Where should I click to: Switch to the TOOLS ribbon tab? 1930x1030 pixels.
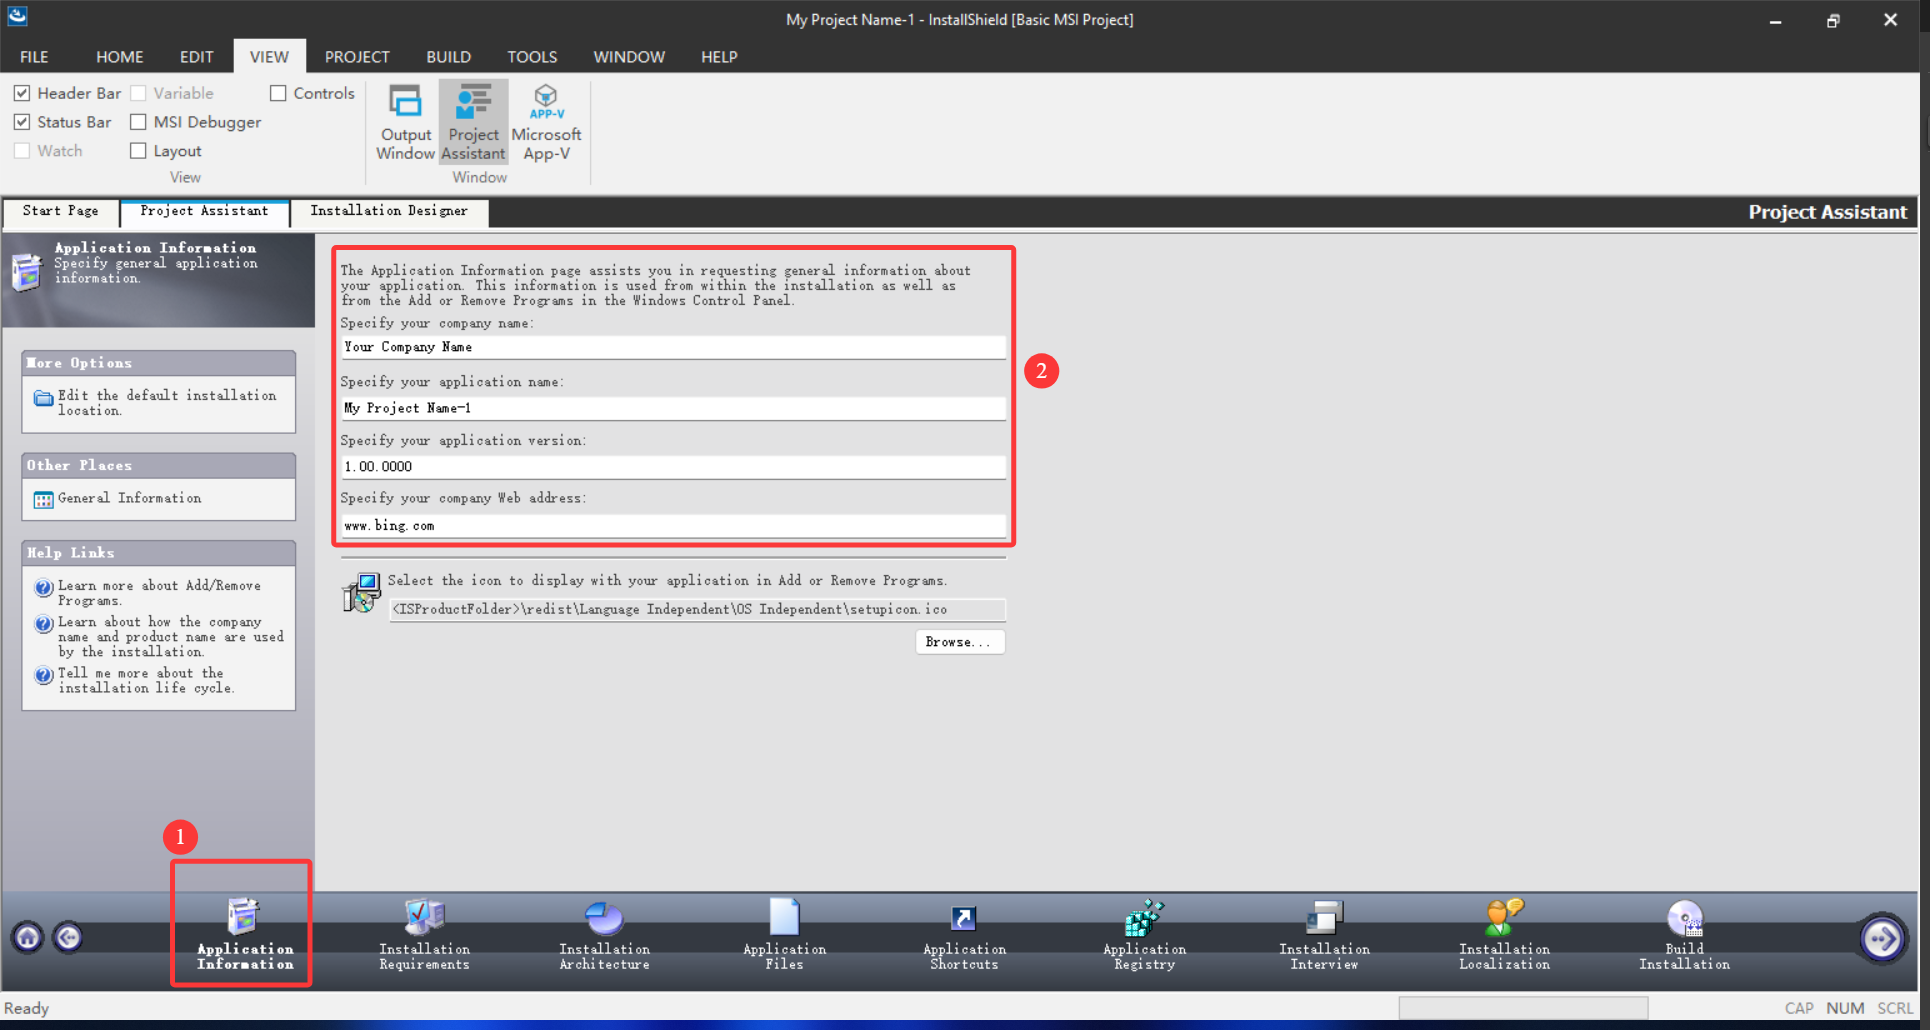tap(532, 57)
